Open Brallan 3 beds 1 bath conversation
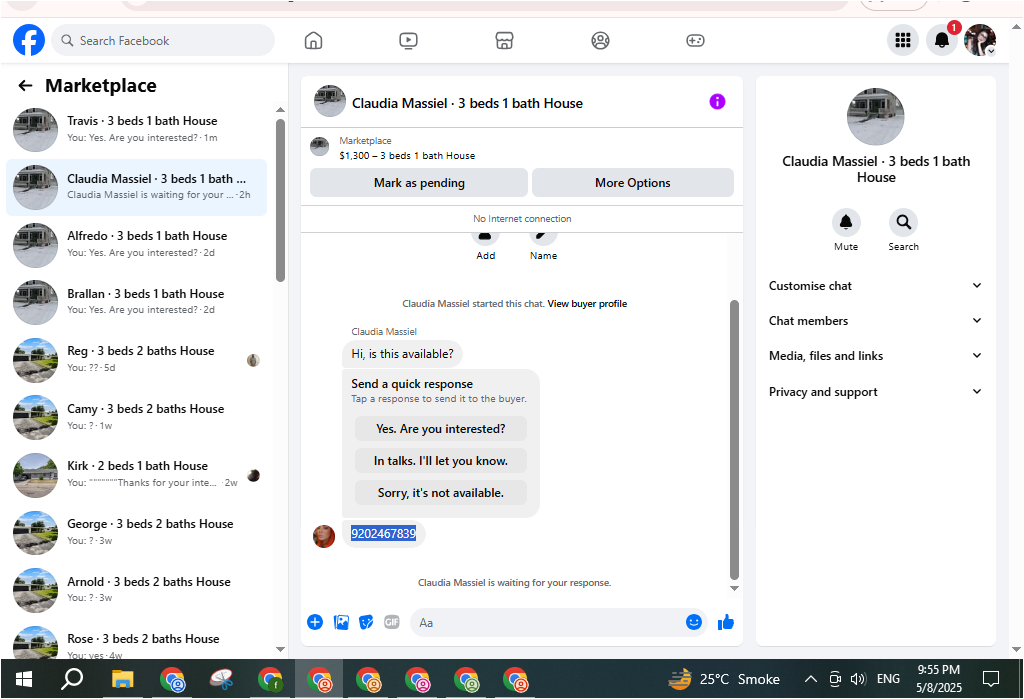The image size is (1024, 699). click(x=136, y=302)
